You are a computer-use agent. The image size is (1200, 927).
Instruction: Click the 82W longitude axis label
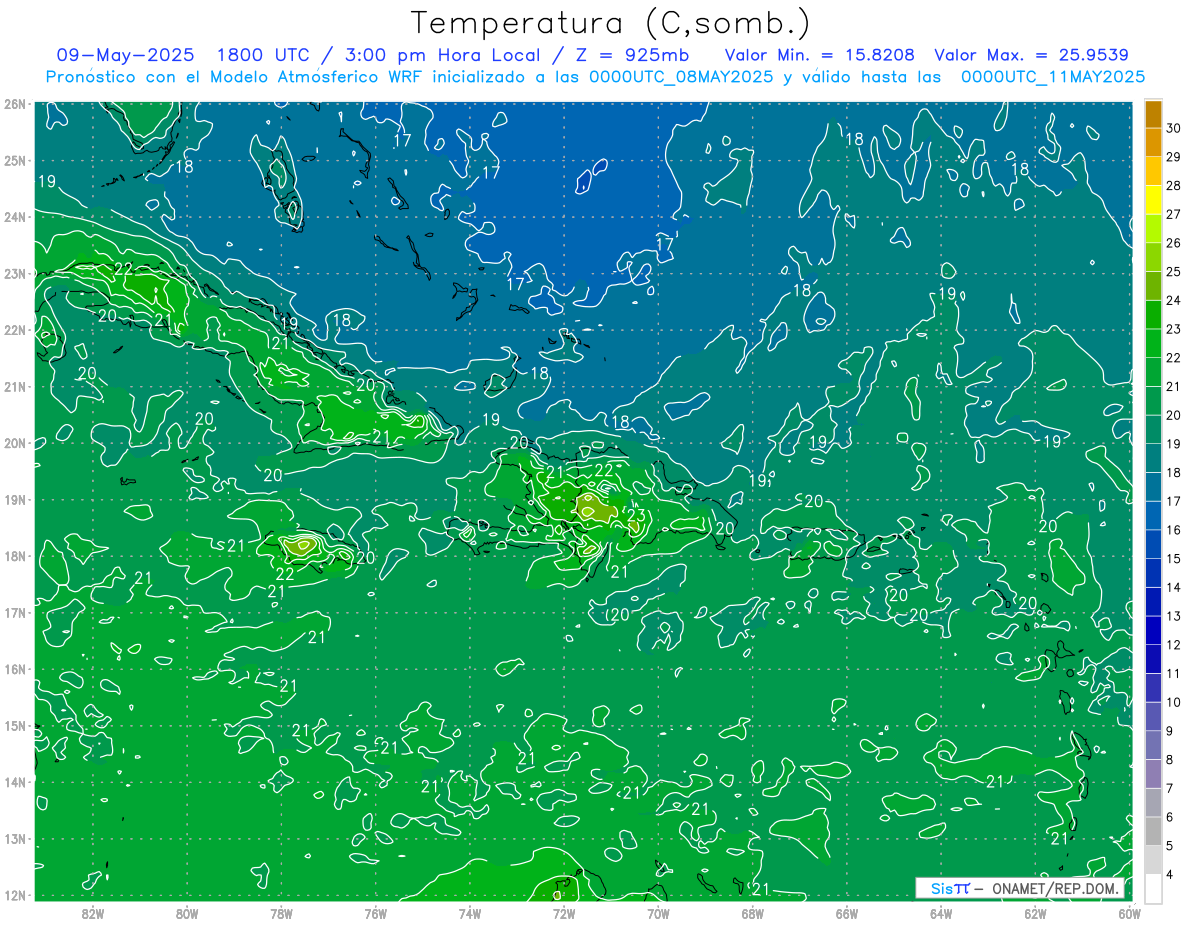[x=93, y=914]
